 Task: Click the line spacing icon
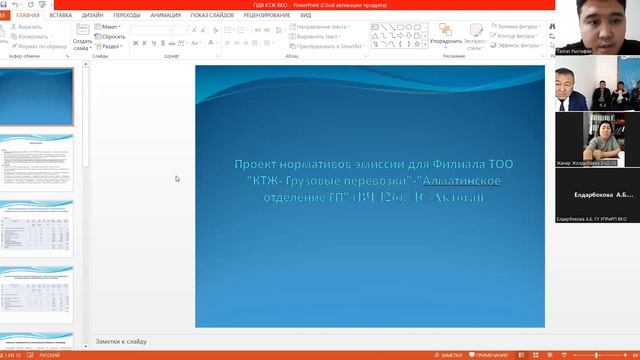click(279, 30)
